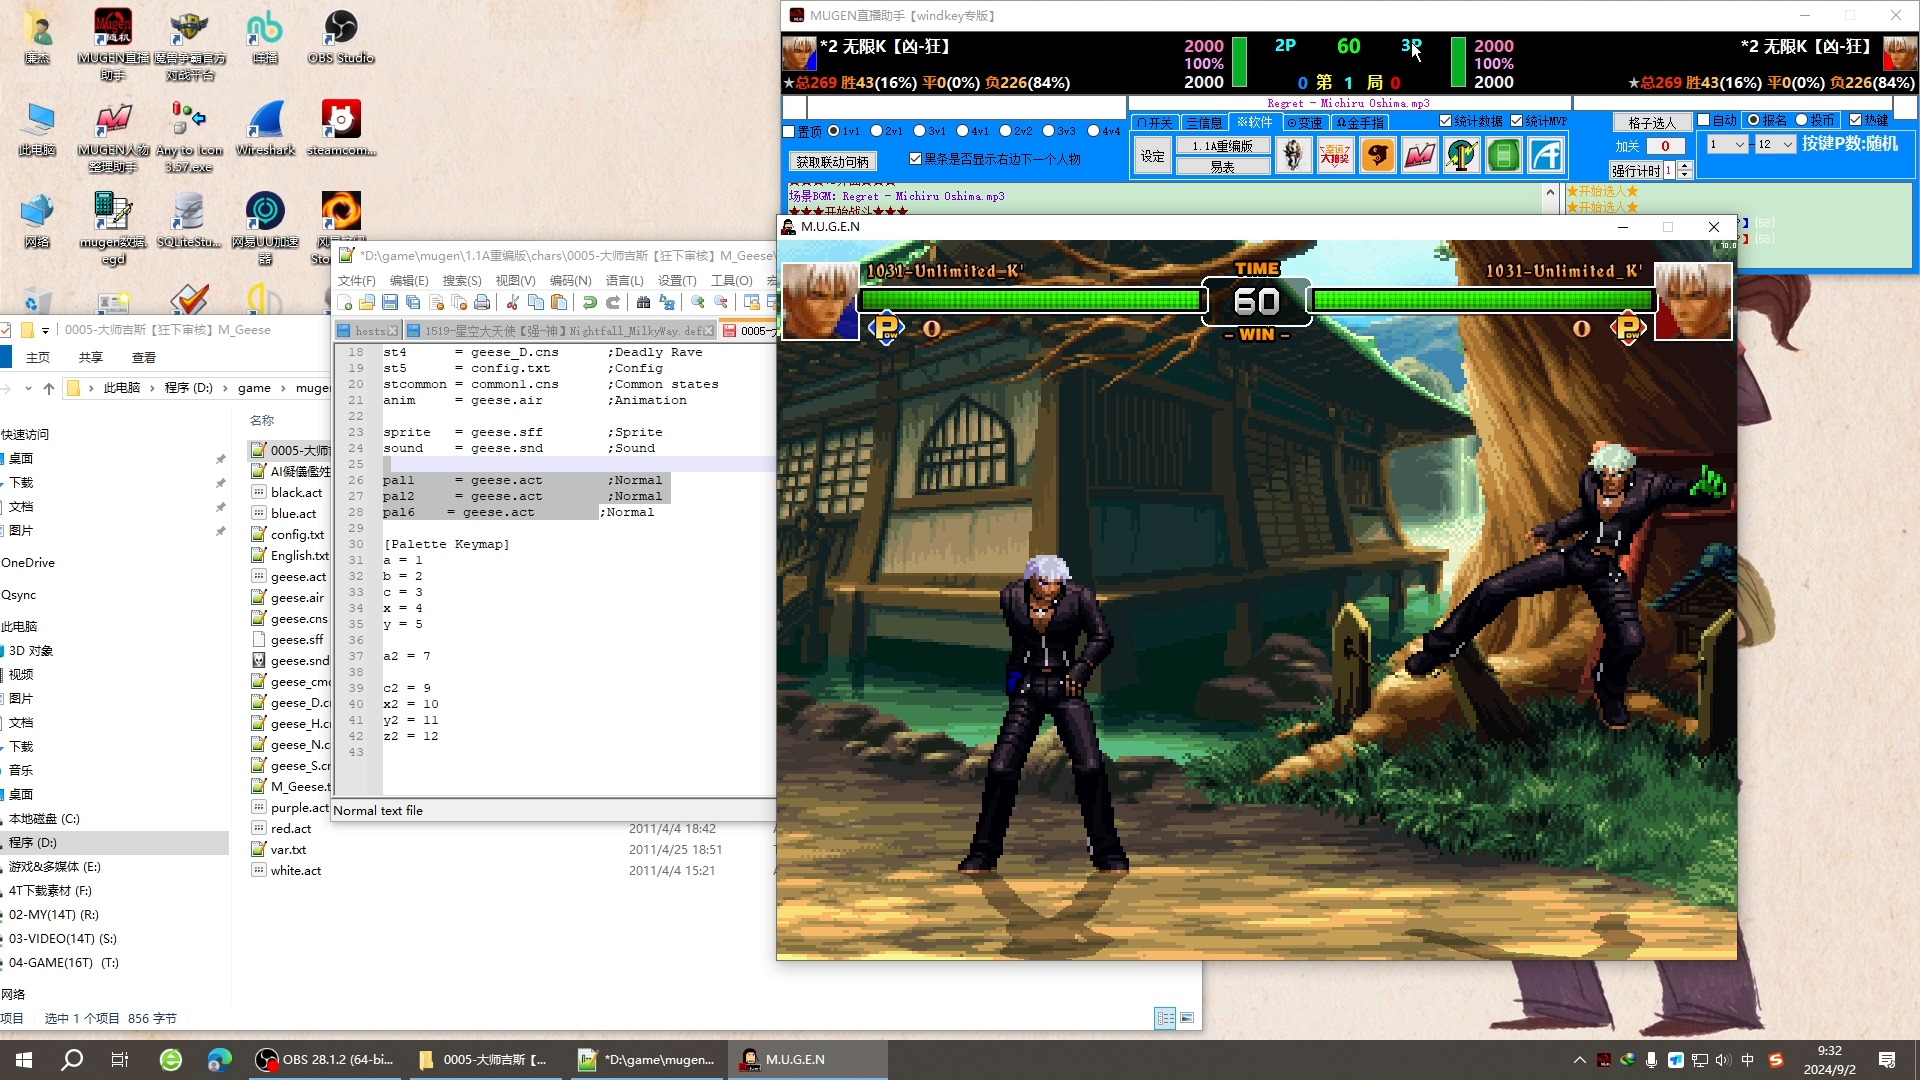Click the Copy icon in Notepad++ toolbar
Viewport: 1920px width, 1080px height.
(536, 303)
